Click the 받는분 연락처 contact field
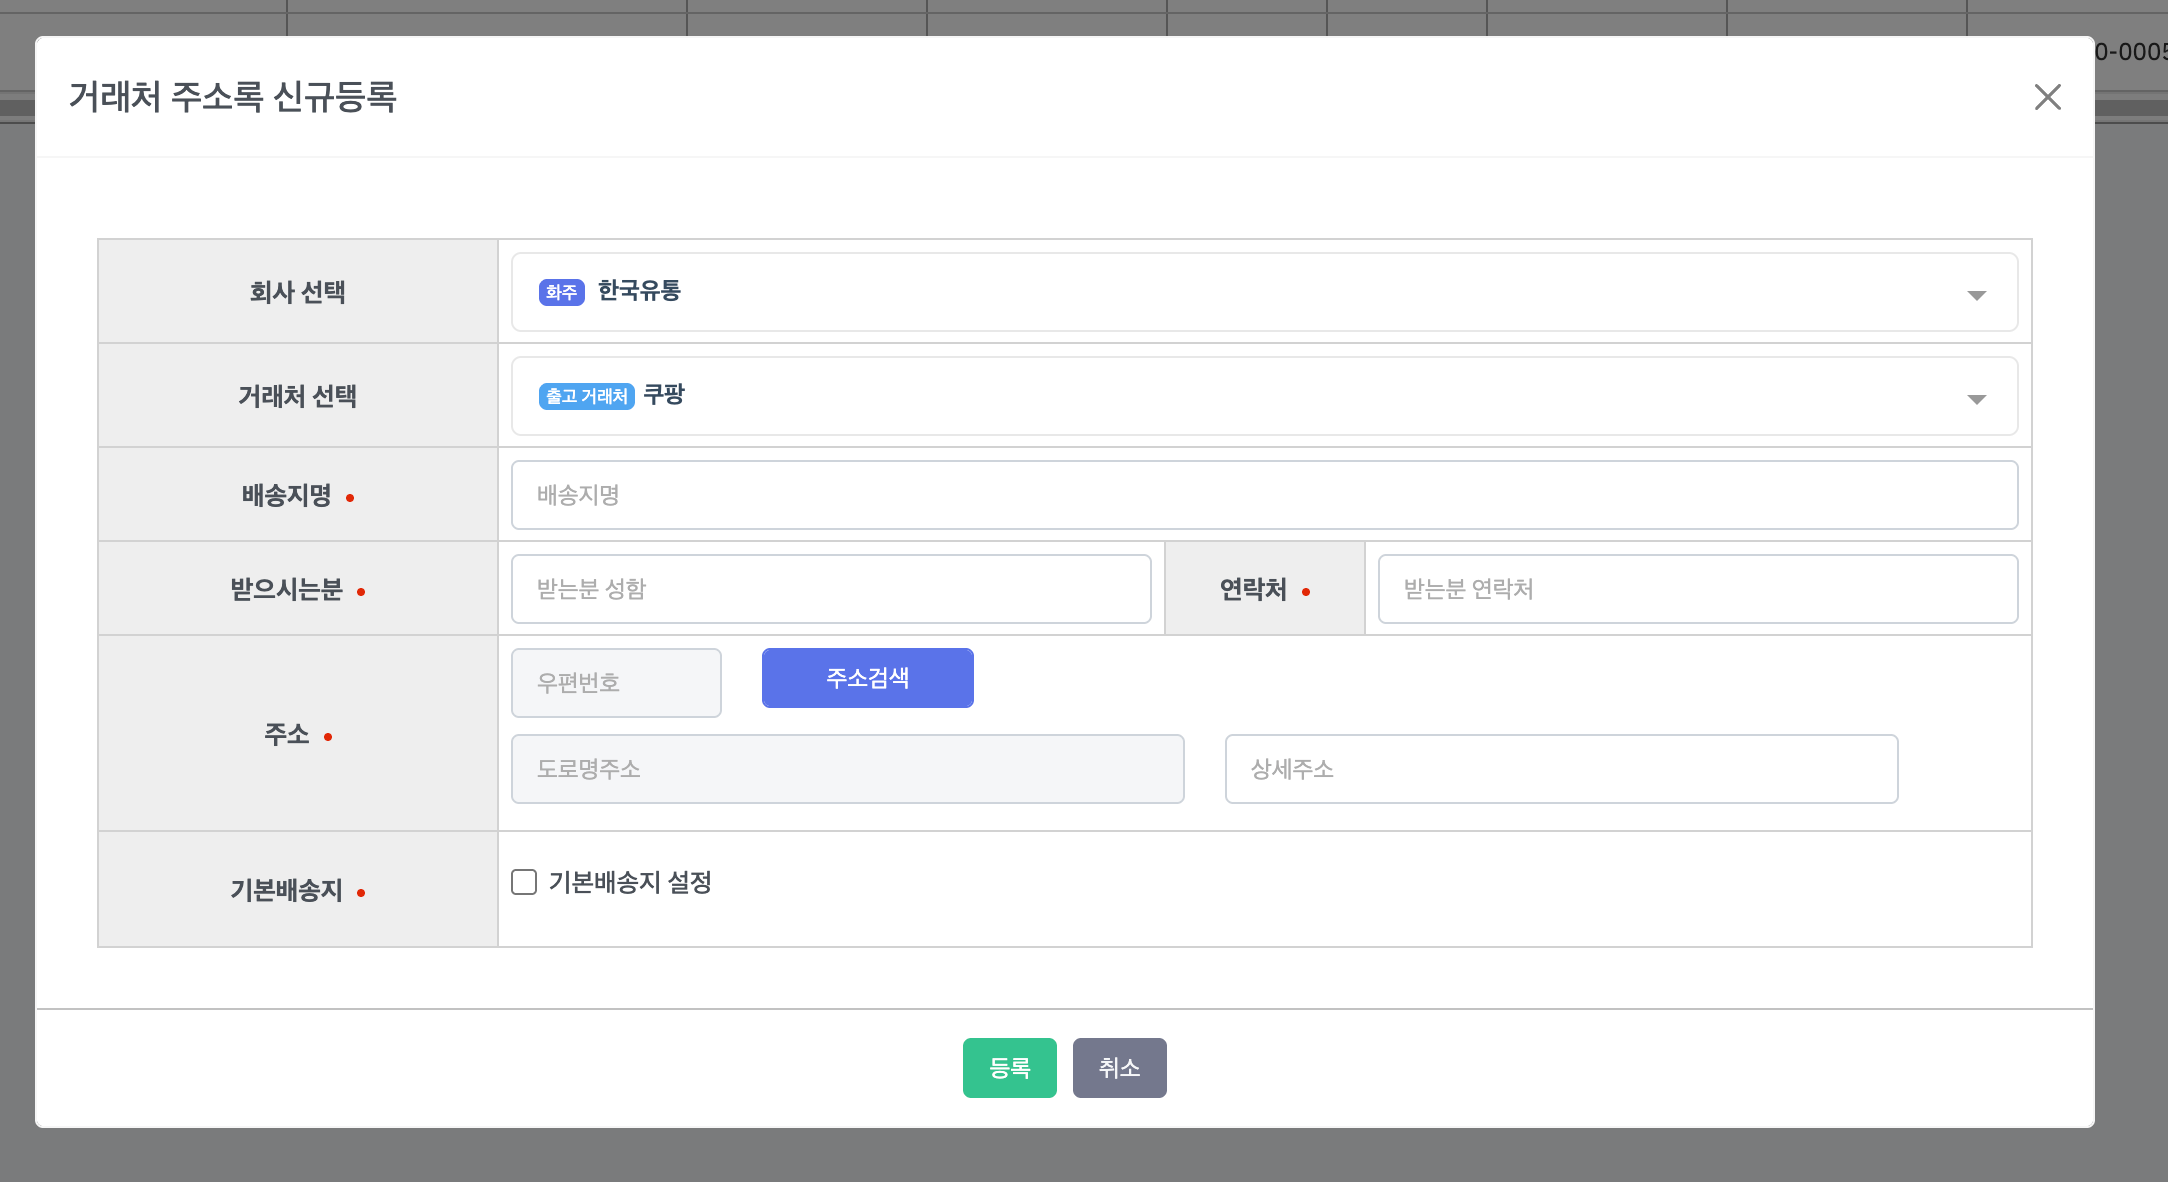The height and width of the screenshot is (1182, 2168). click(1697, 589)
